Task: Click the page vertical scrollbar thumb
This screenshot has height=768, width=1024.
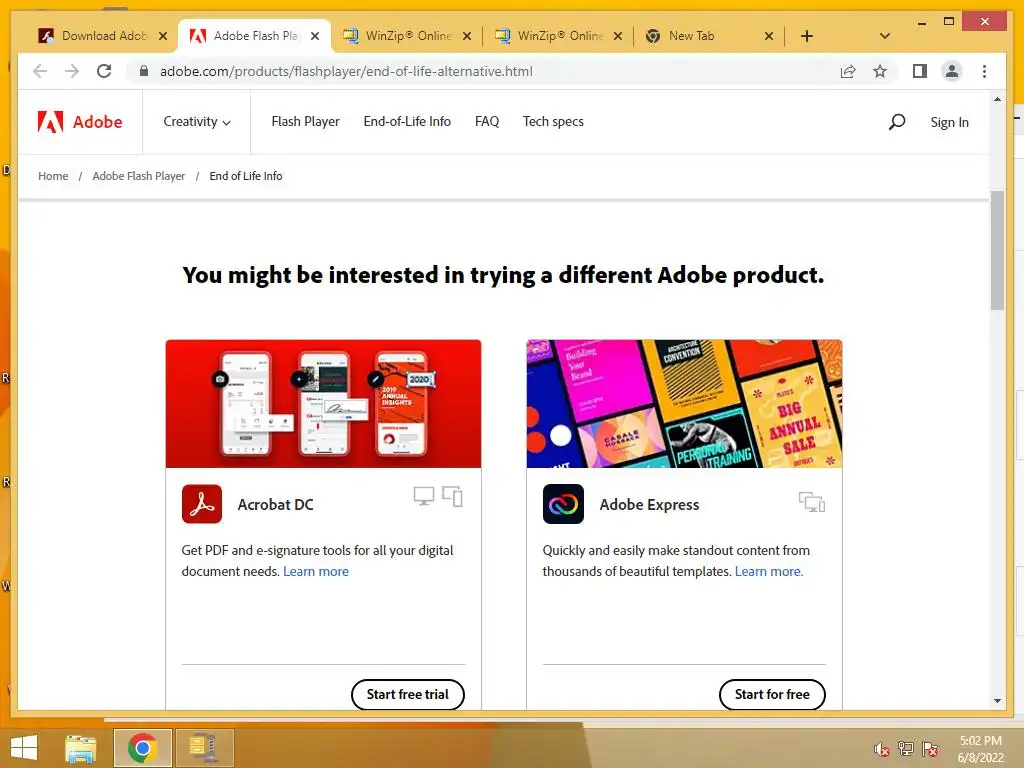Action: (x=997, y=251)
